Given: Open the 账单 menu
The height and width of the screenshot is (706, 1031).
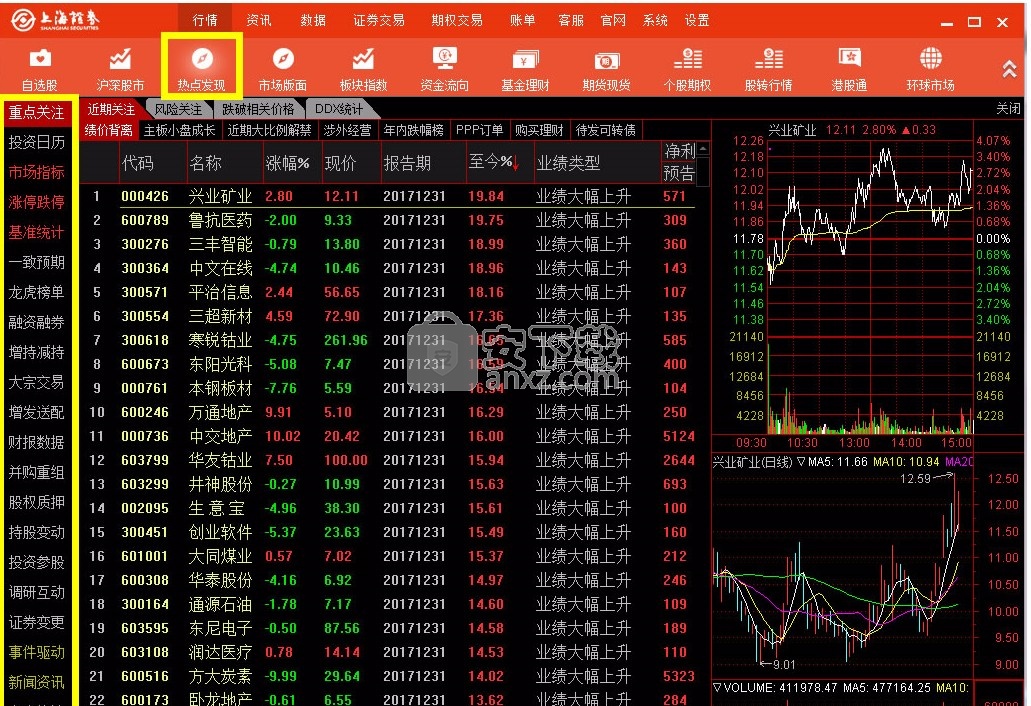Looking at the screenshot, I should pyautogui.click(x=522, y=20).
